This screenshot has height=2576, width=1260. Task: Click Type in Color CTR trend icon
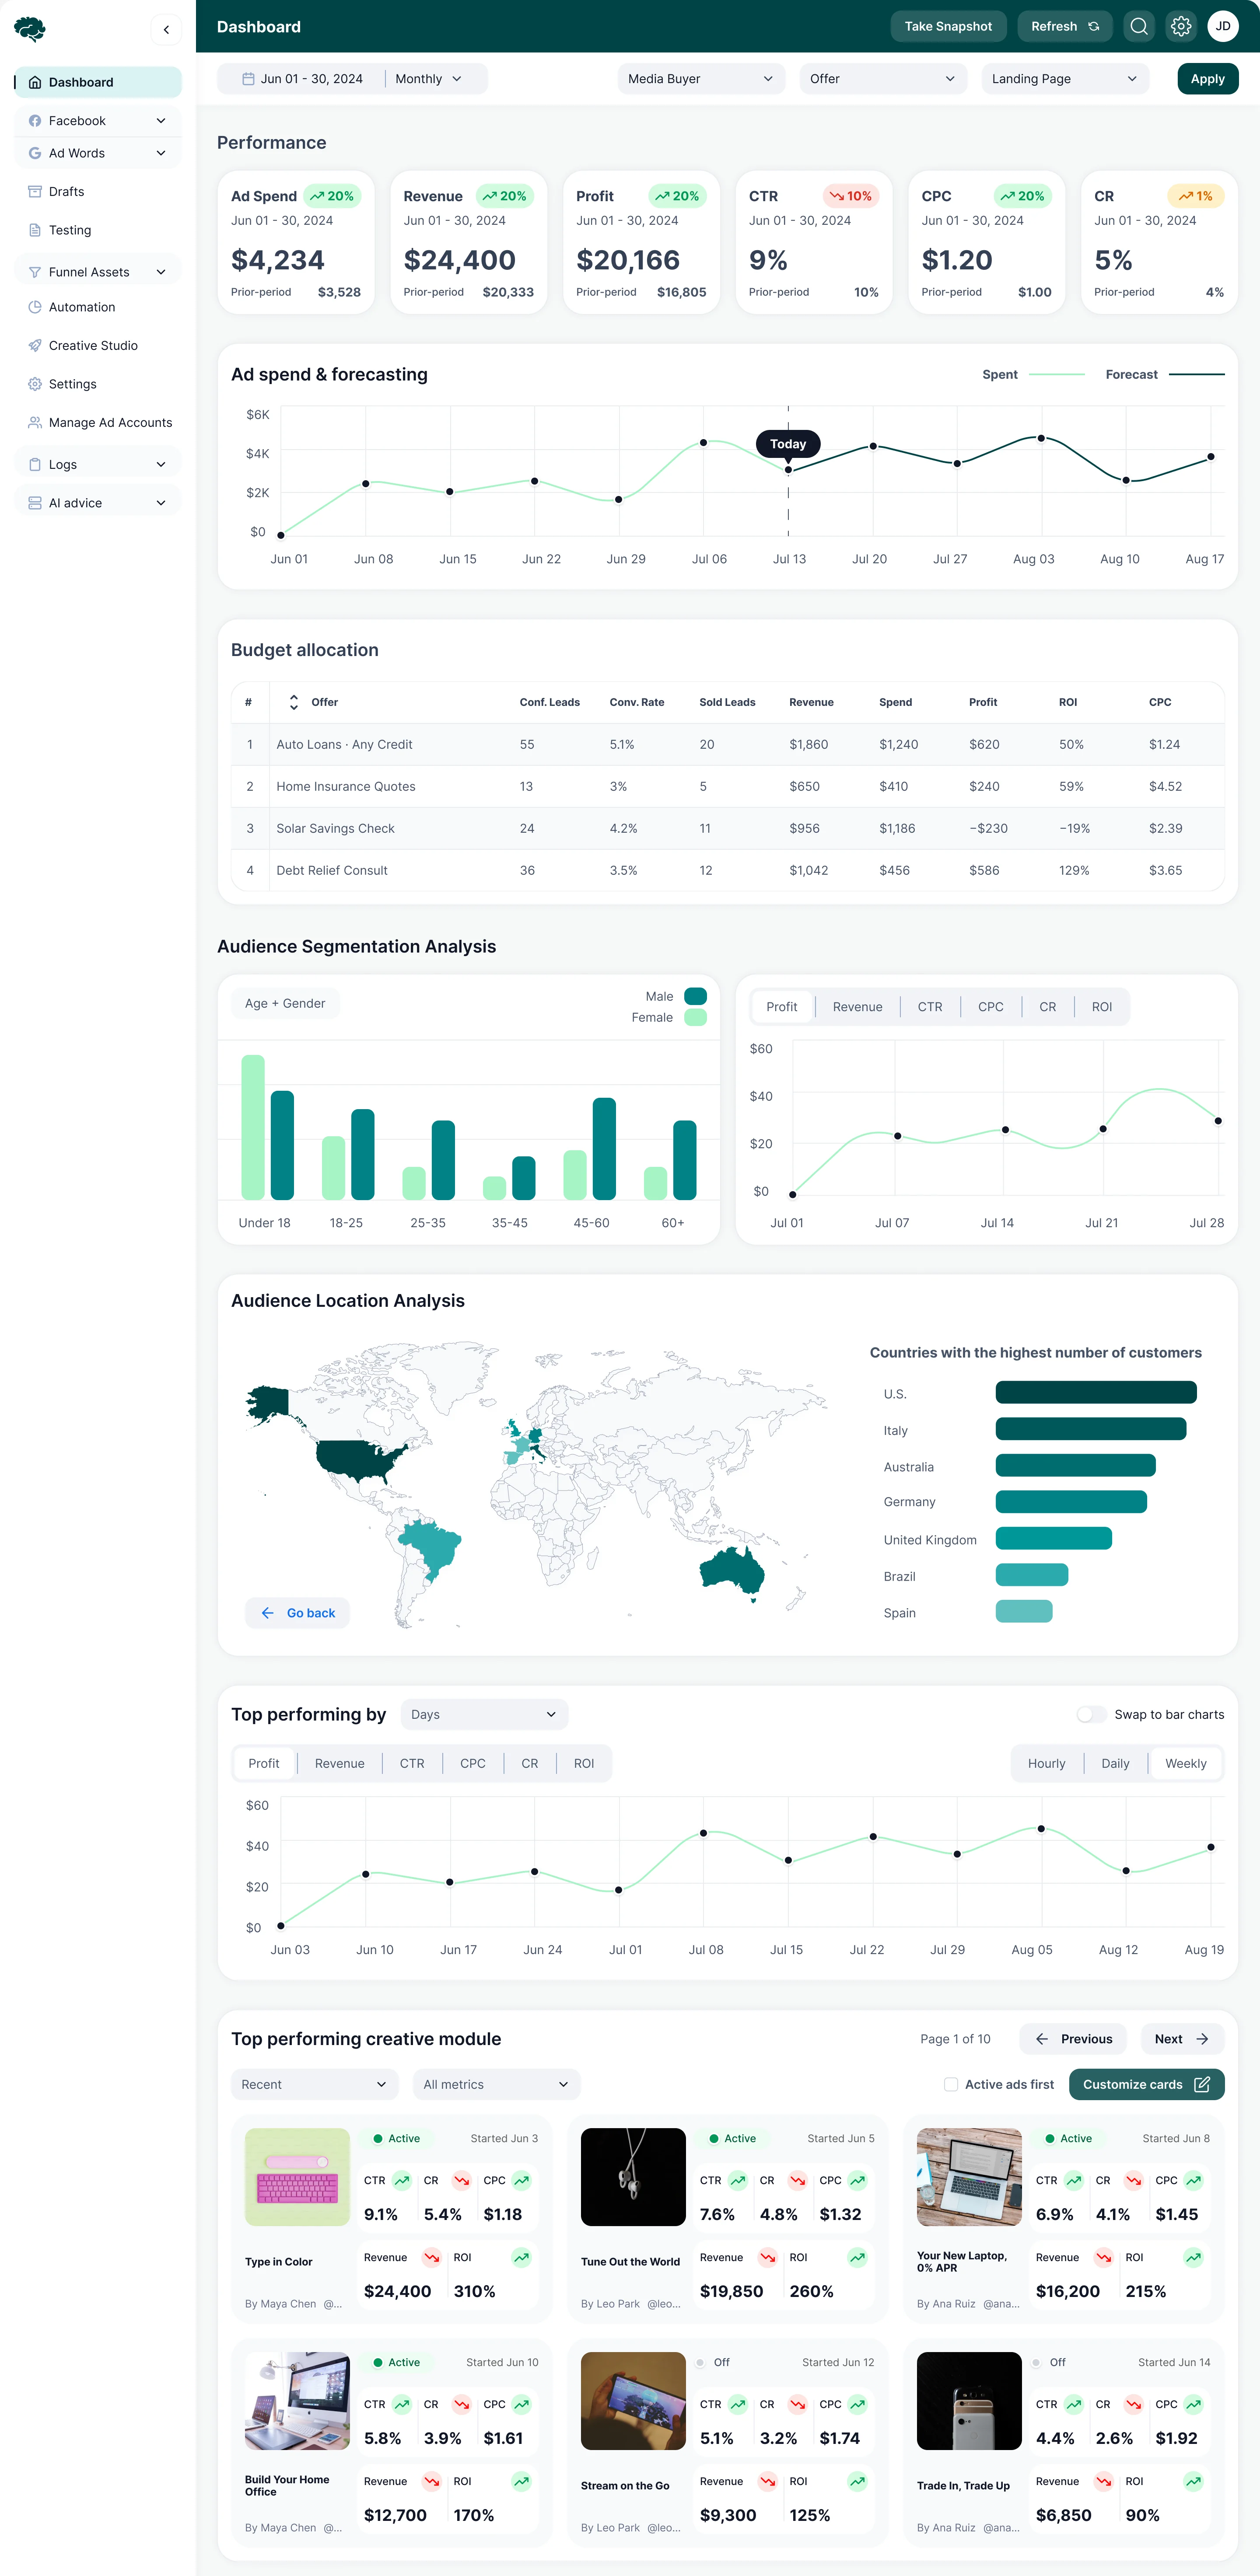pyautogui.click(x=402, y=2180)
